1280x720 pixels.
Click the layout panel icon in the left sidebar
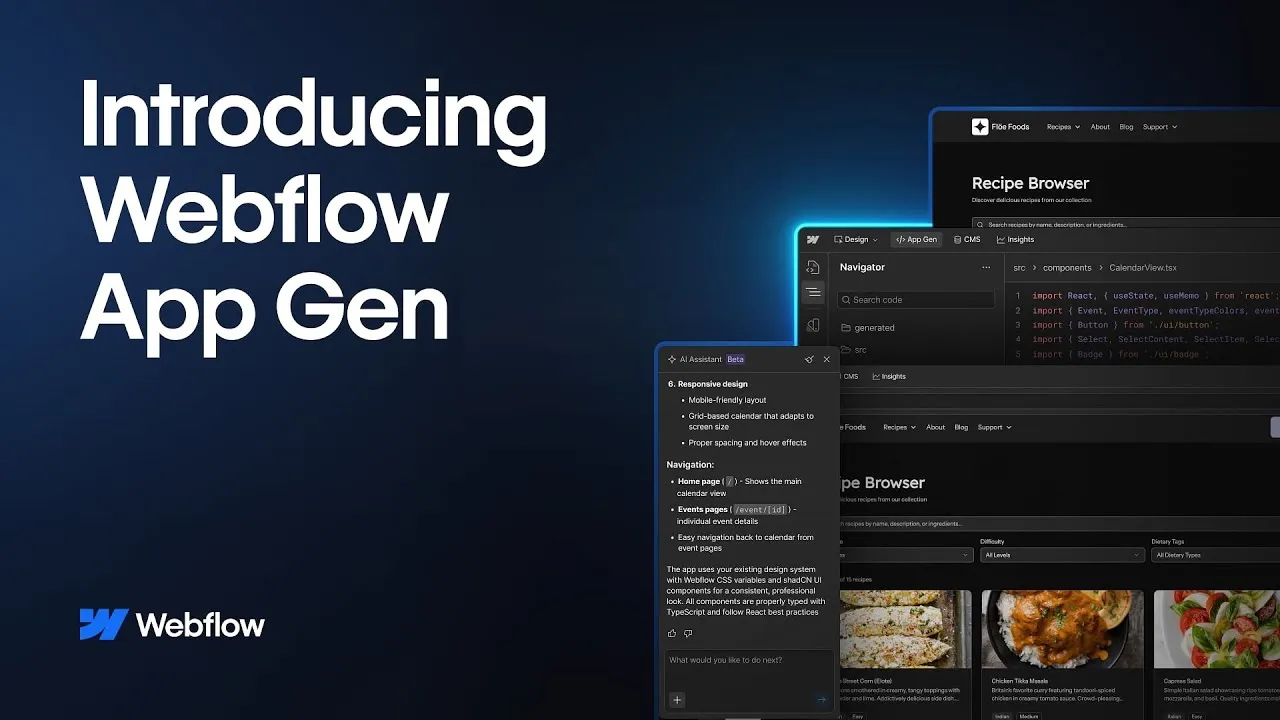pyautogui.click(x=813, y=325)
